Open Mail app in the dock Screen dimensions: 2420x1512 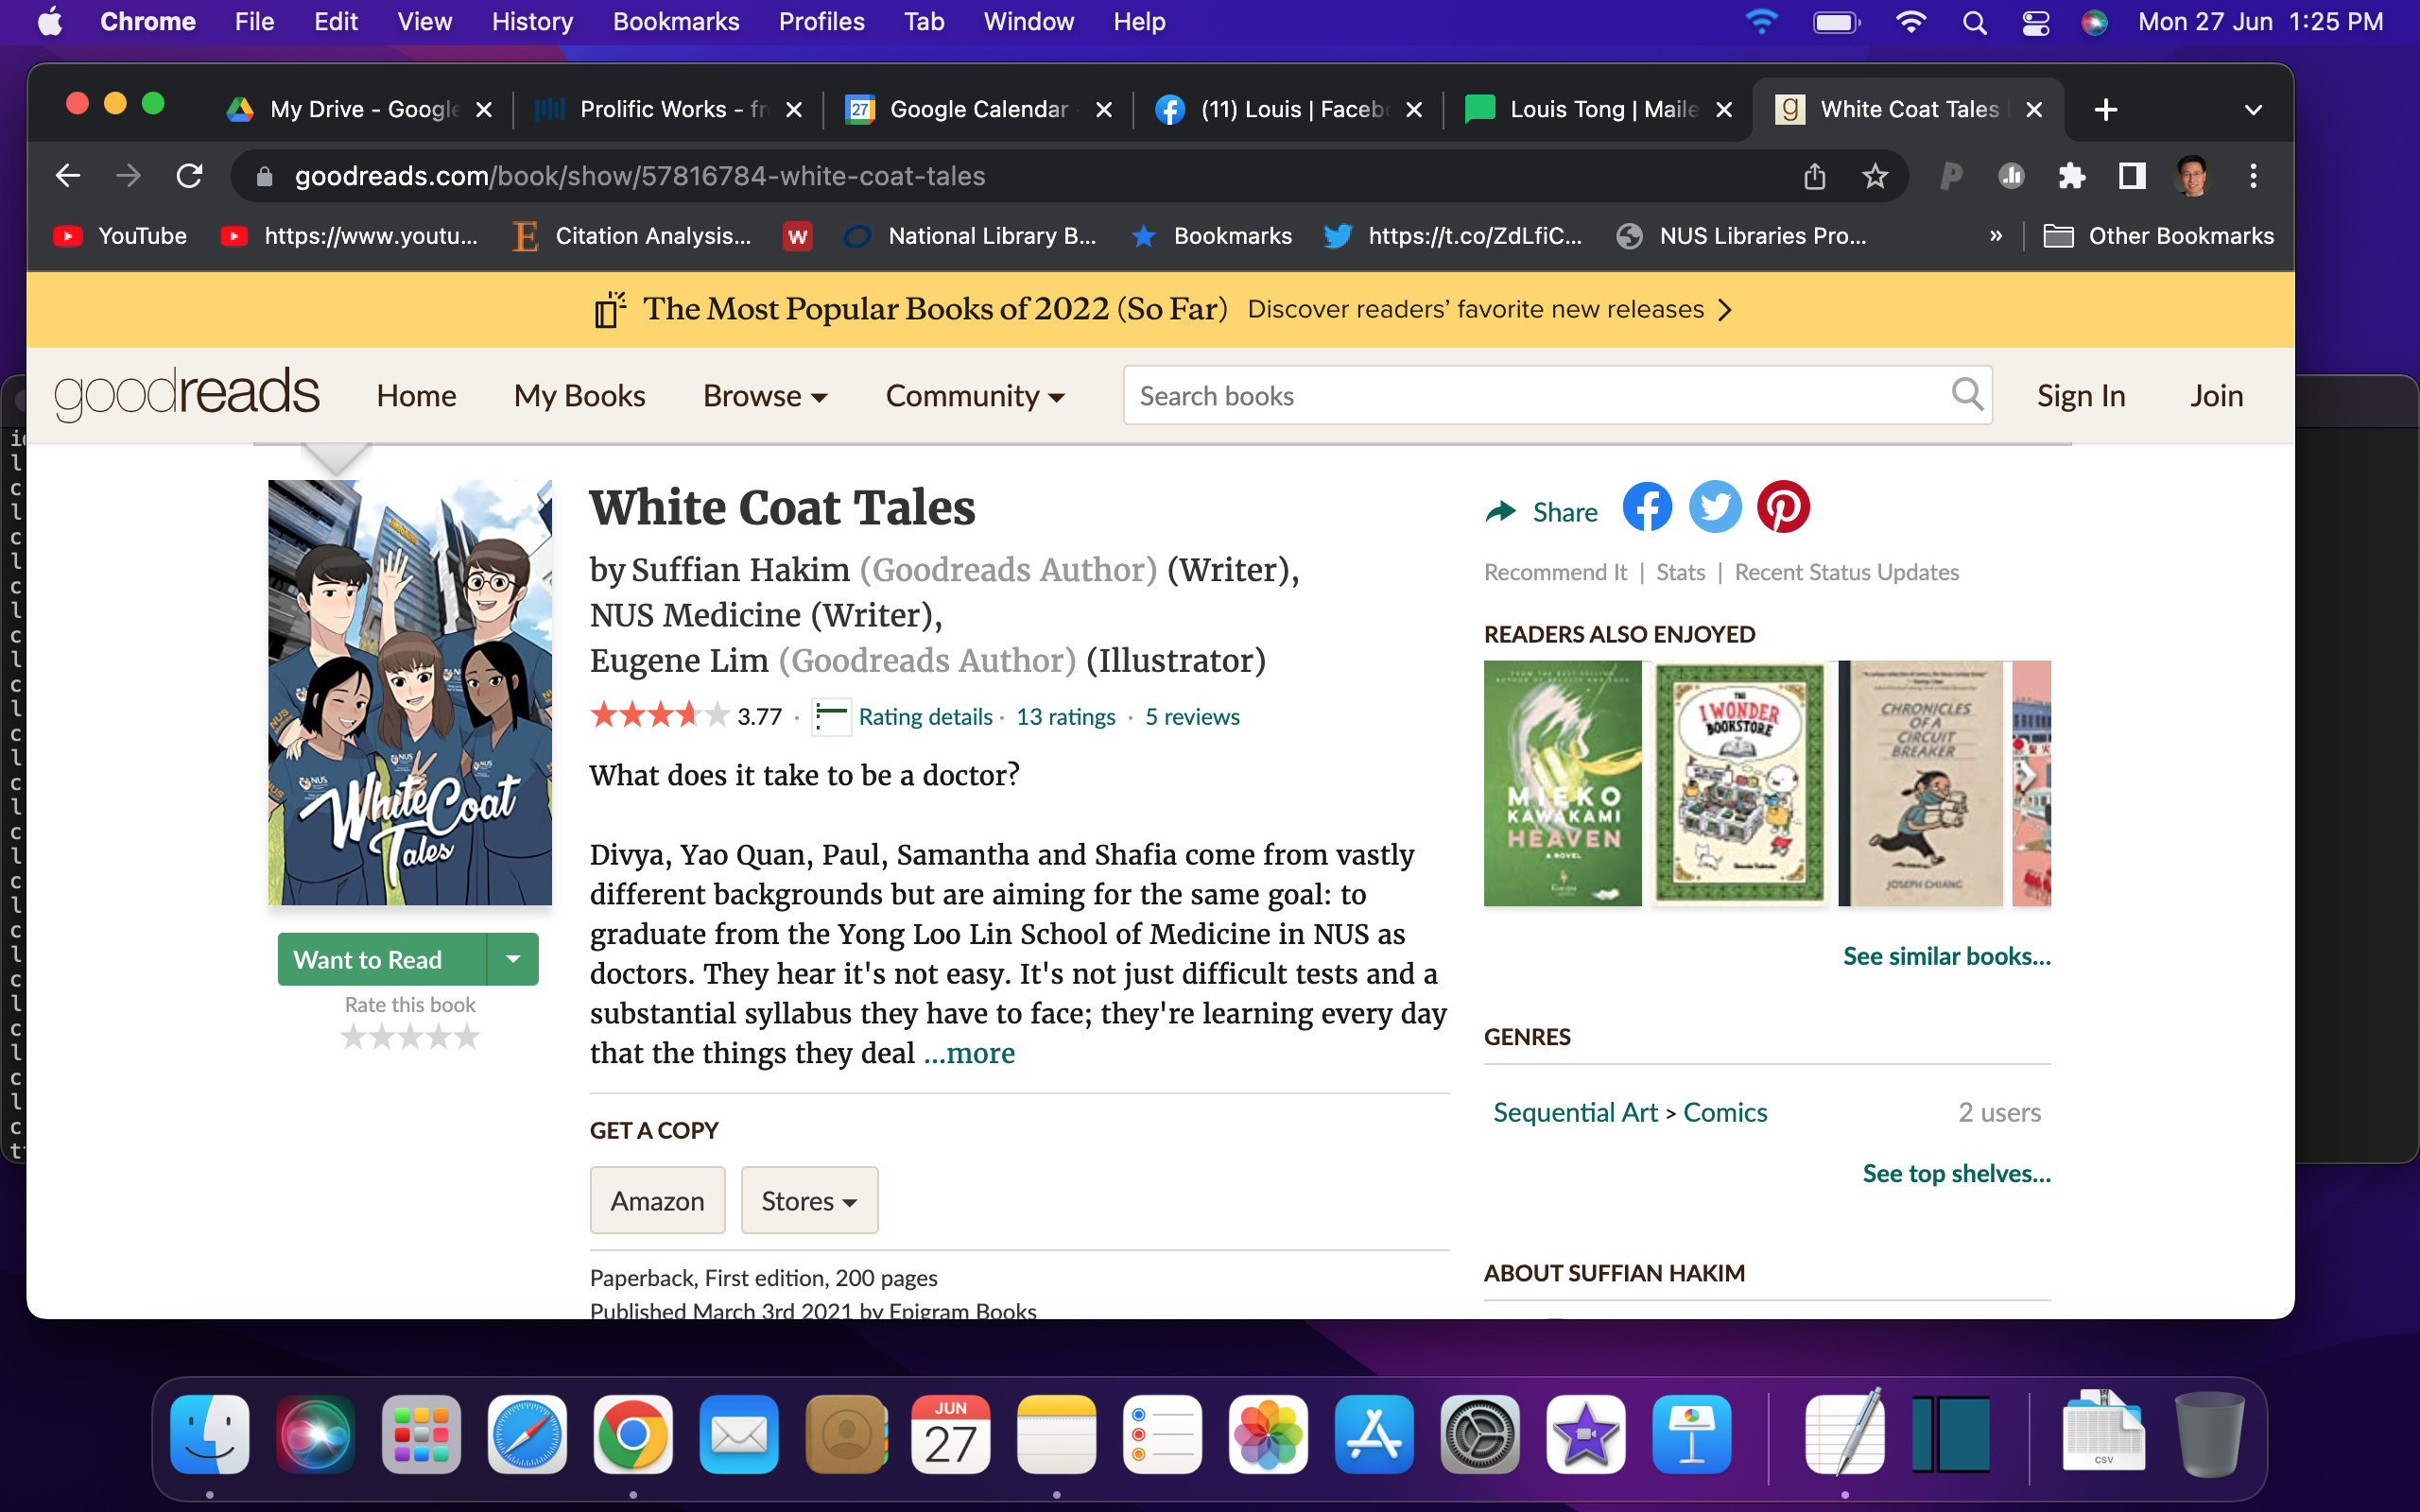point(739,1434)
